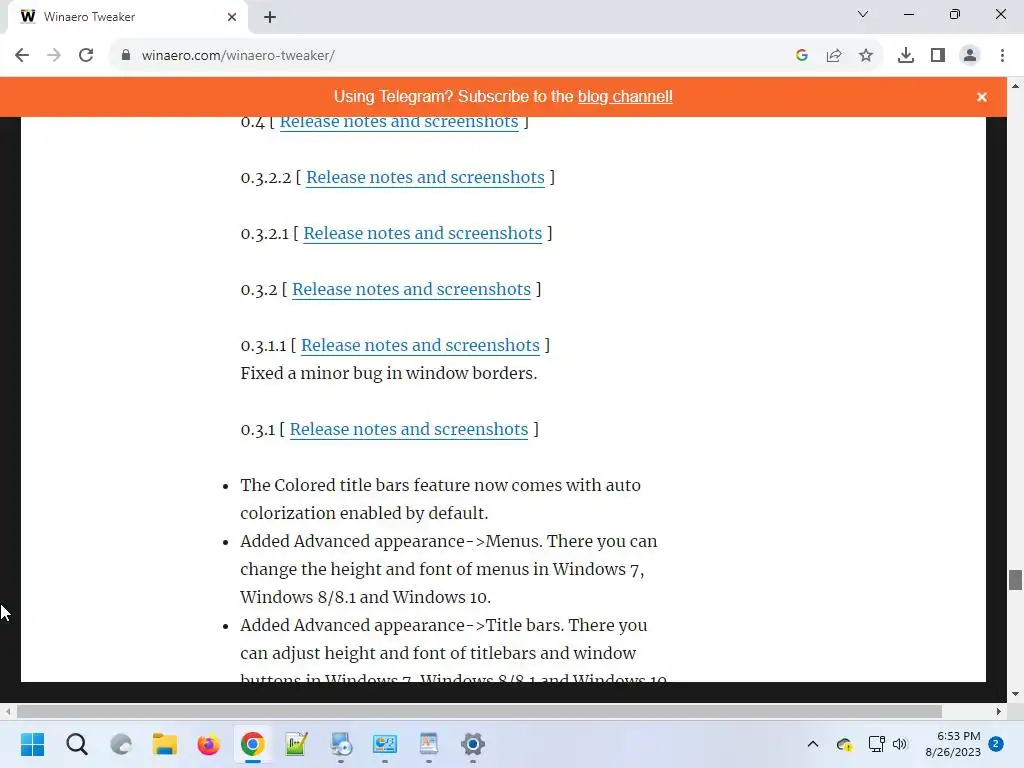View site info via the lock icon
This screenshot has width=1024, height=768.
tap(125, 56)
